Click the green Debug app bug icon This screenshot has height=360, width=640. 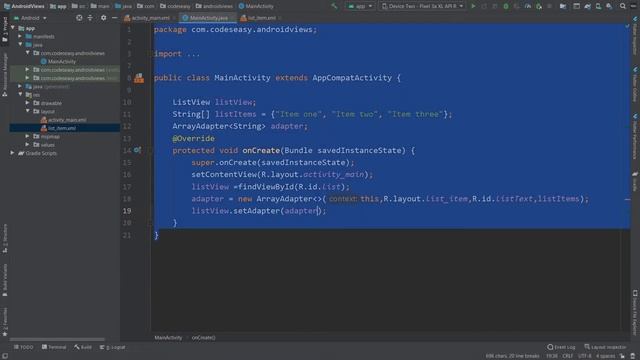pos(506,6)
